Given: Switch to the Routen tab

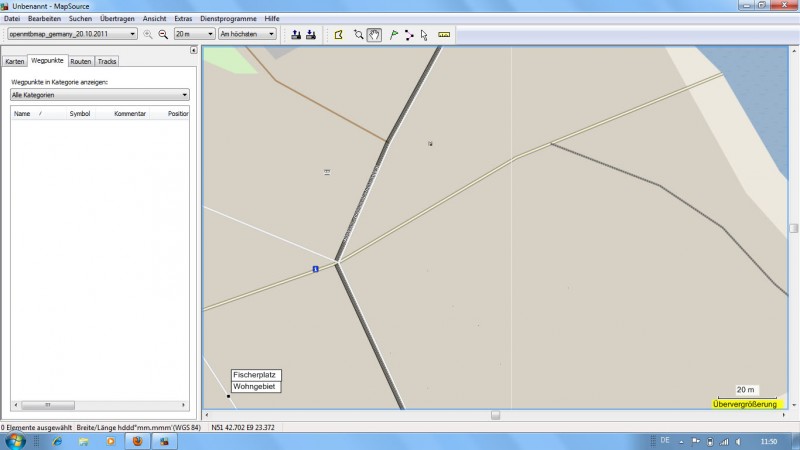Looking at the screenshot, I should [81, 61].
